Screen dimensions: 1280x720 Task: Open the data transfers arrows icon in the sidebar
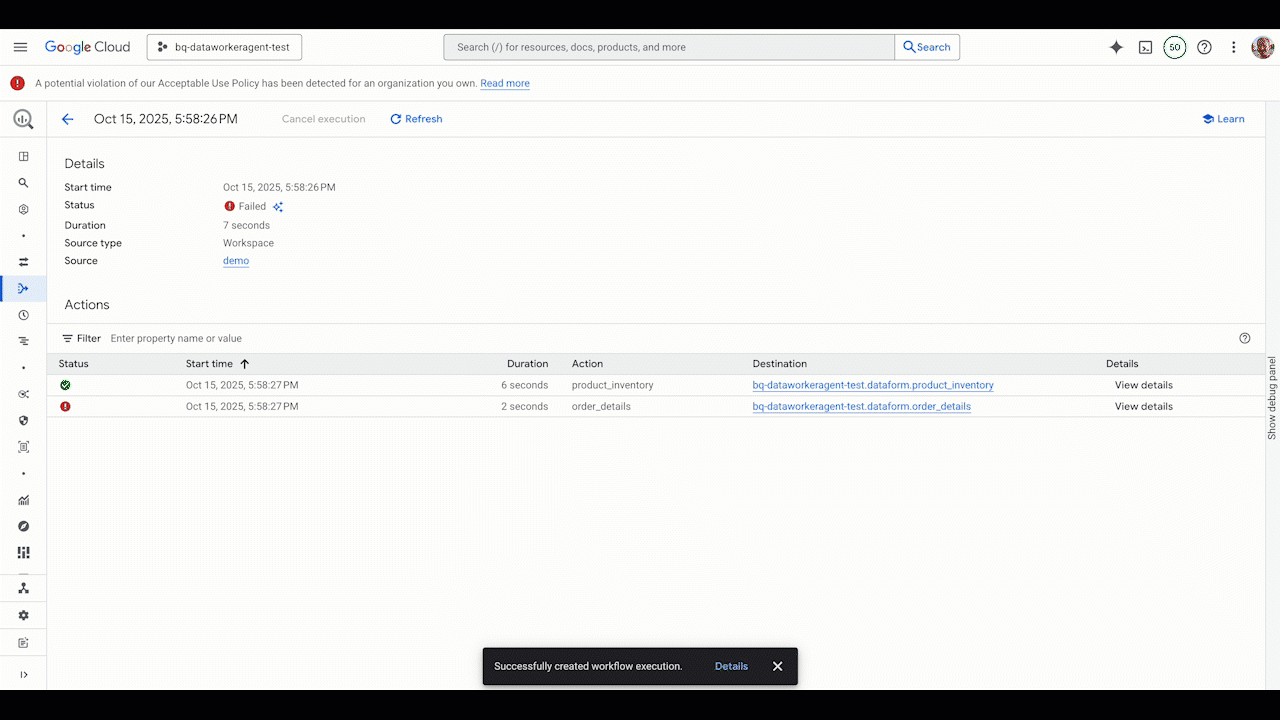[24, 262]
